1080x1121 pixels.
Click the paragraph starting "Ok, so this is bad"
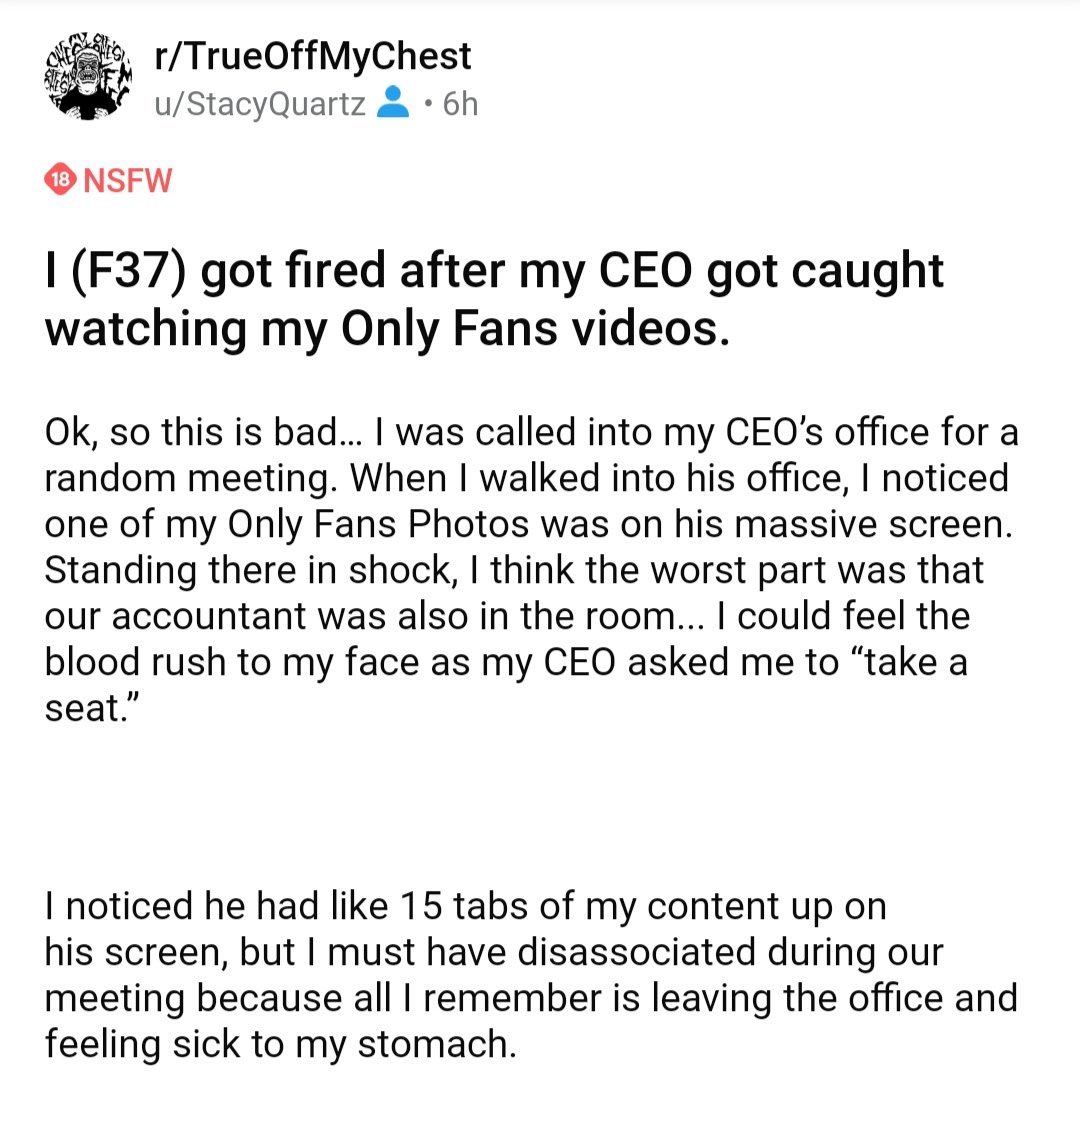531,570
